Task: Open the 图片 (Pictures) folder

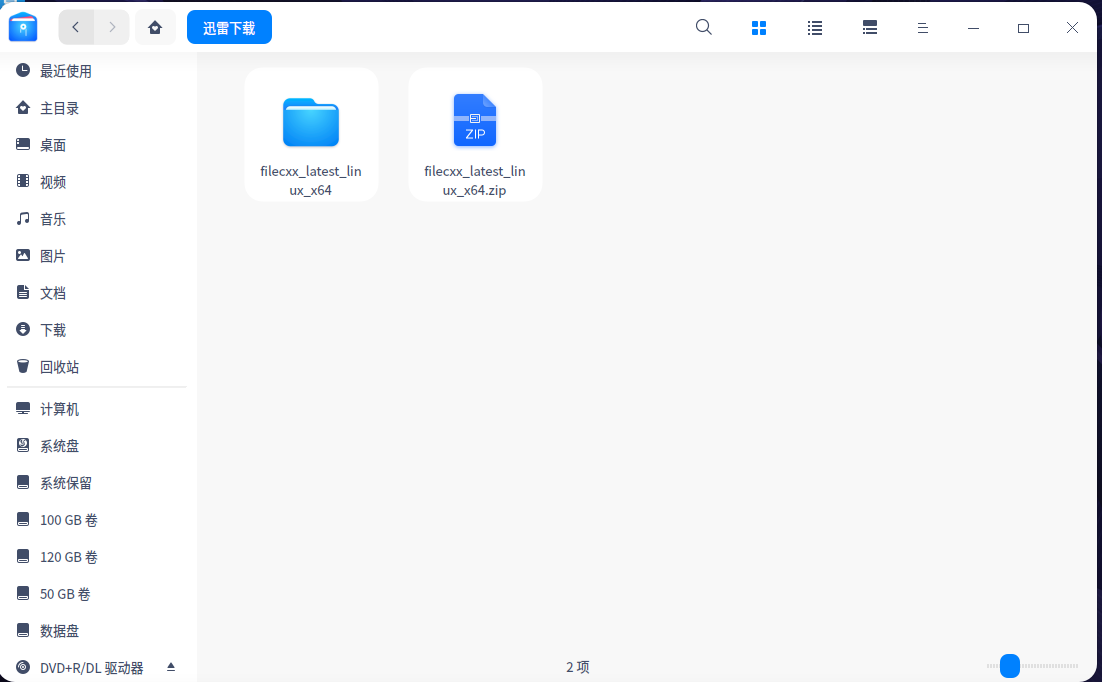Action: click(52, 255)
